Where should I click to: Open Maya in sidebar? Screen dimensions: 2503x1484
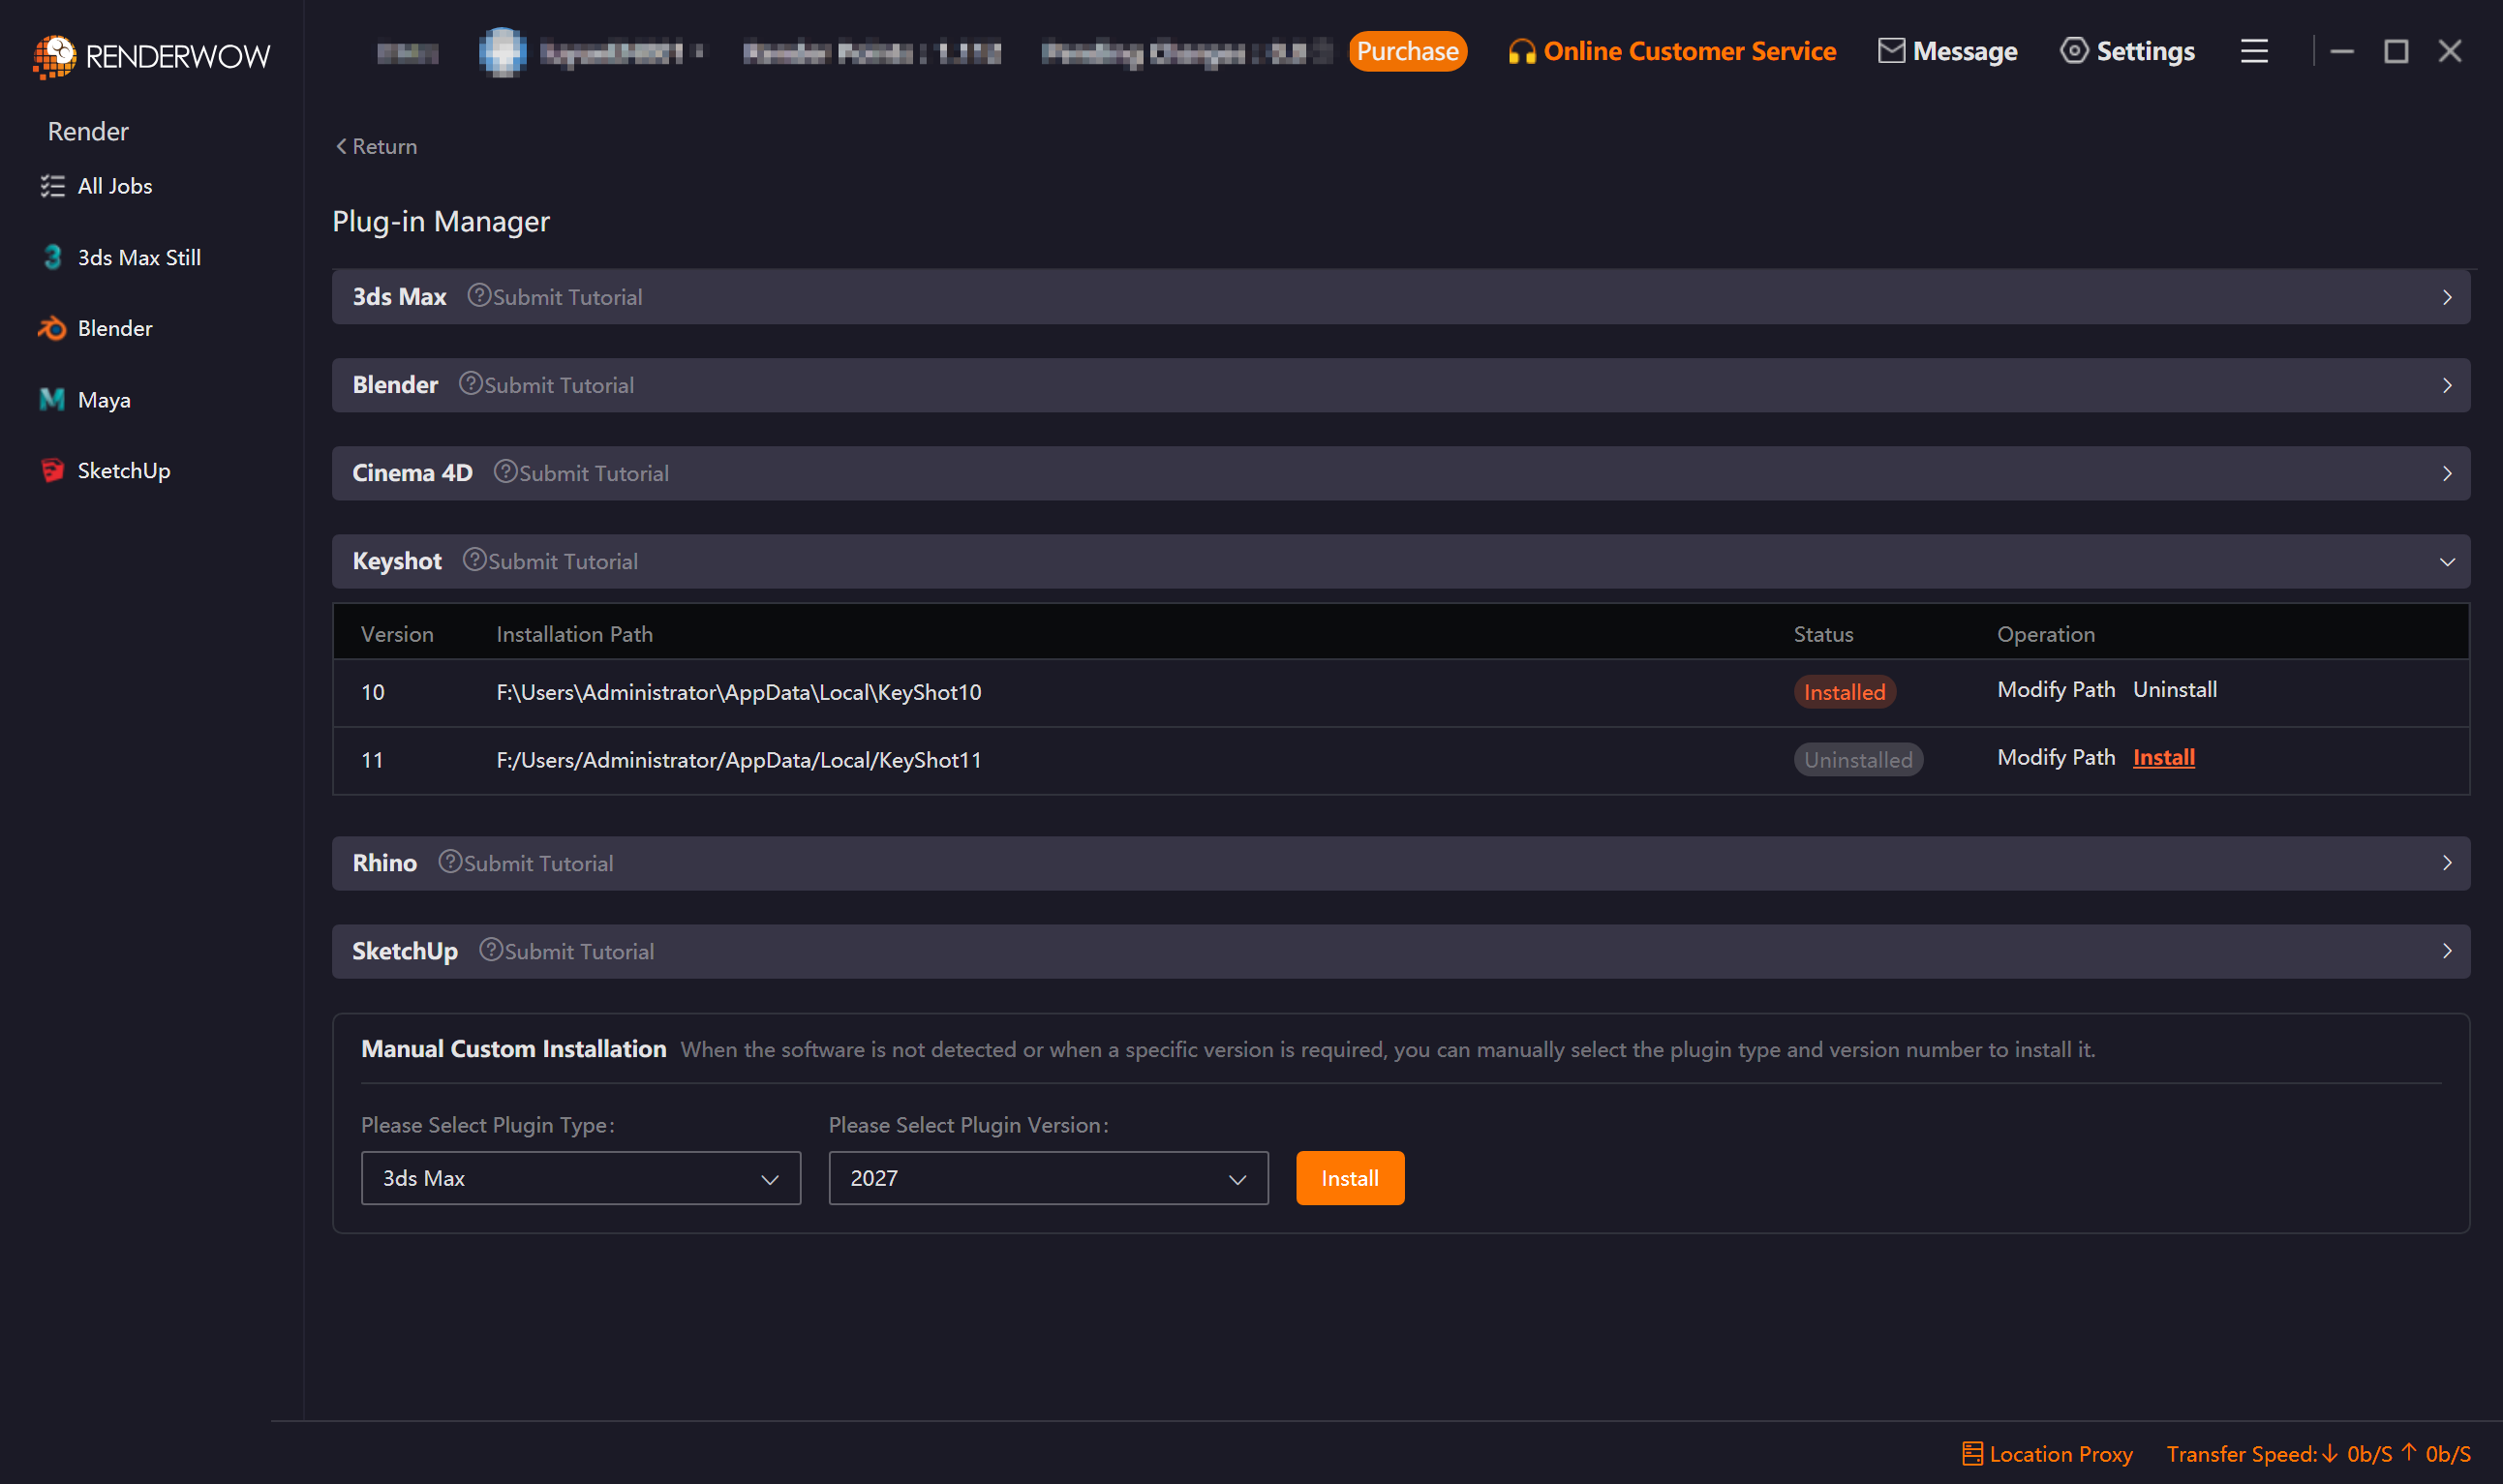[x=104, y=400]
